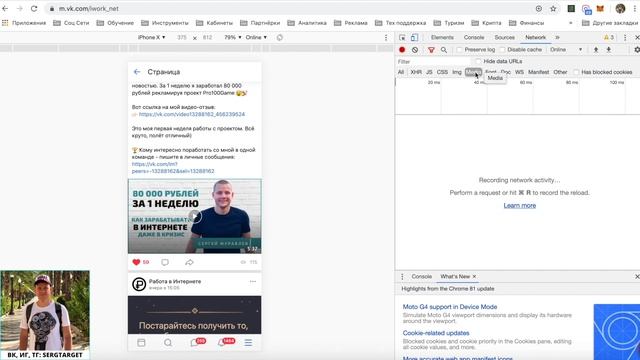640x360 pixels.
Task: Open the Console tab in bottom drawer
Action: [x=422, y=277]
